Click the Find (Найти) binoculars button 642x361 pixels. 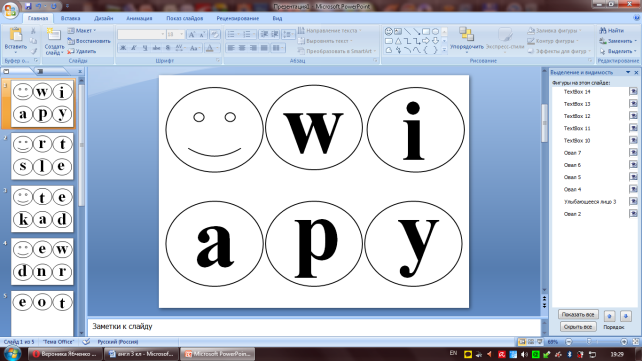click(x=612, y=31)
